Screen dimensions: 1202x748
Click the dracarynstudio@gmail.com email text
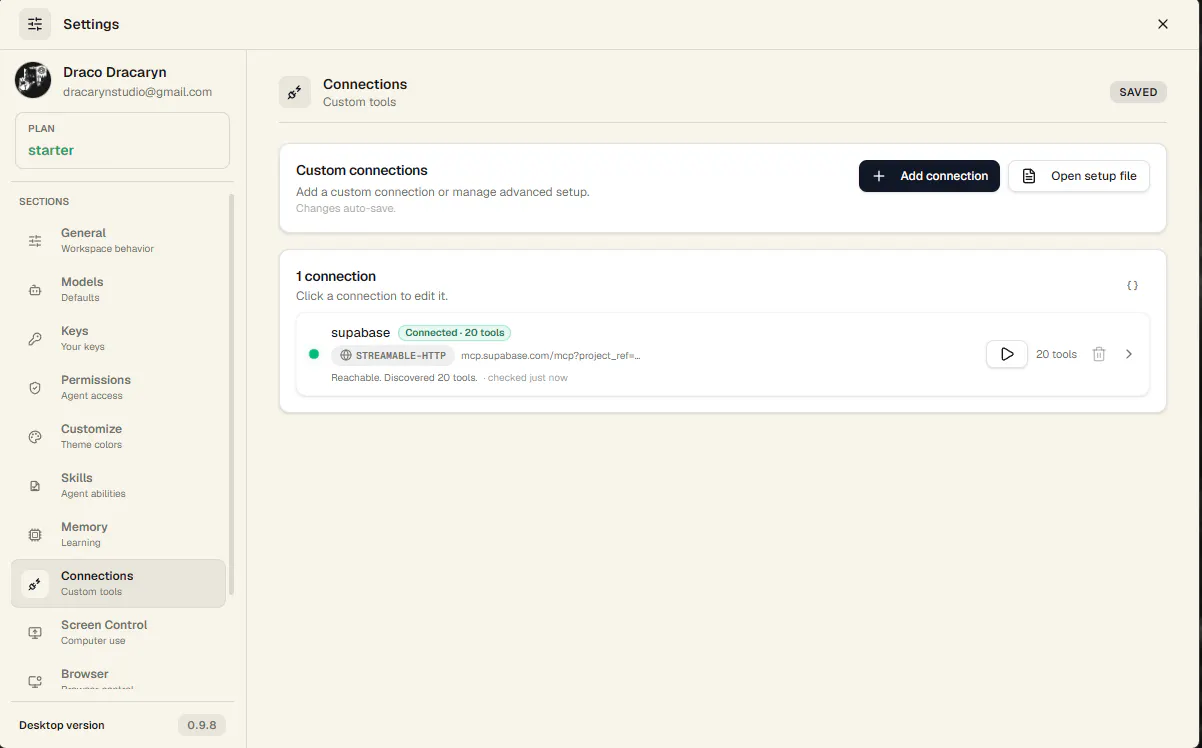pyautogui.click(x=137, y=92)
